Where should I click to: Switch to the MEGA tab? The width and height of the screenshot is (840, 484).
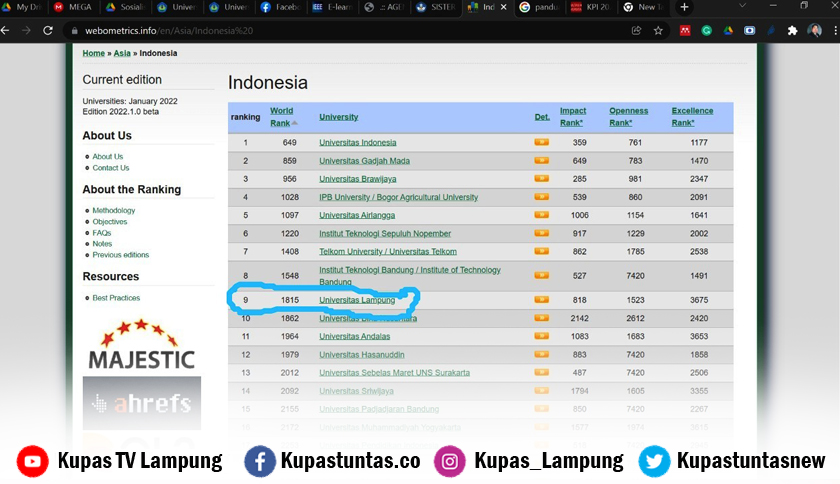pyautogui.click(x=74, y=7)
